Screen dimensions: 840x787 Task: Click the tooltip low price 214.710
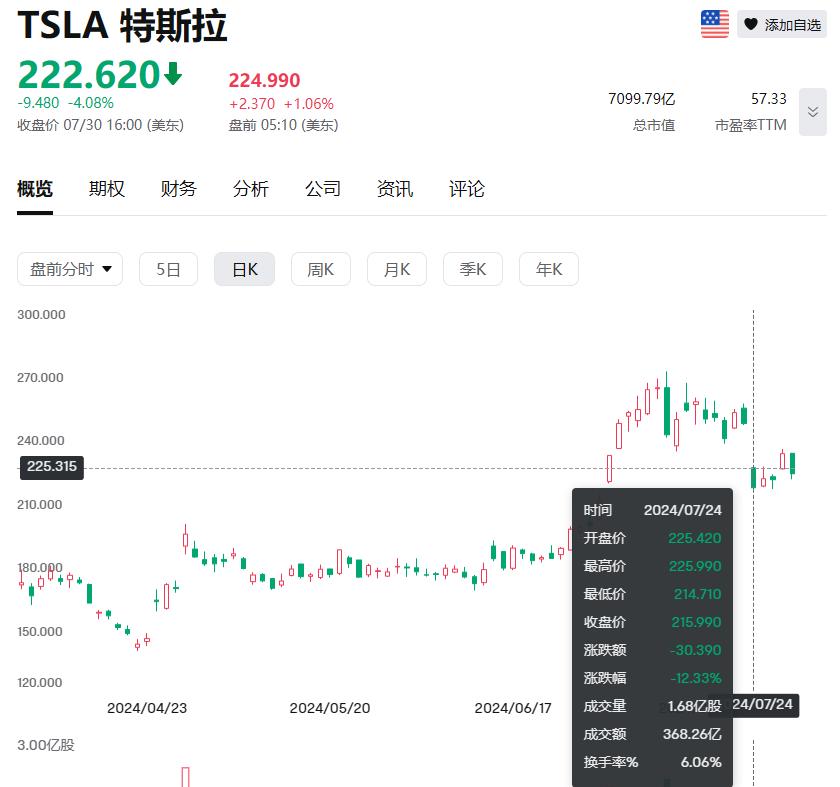[698, 594]
